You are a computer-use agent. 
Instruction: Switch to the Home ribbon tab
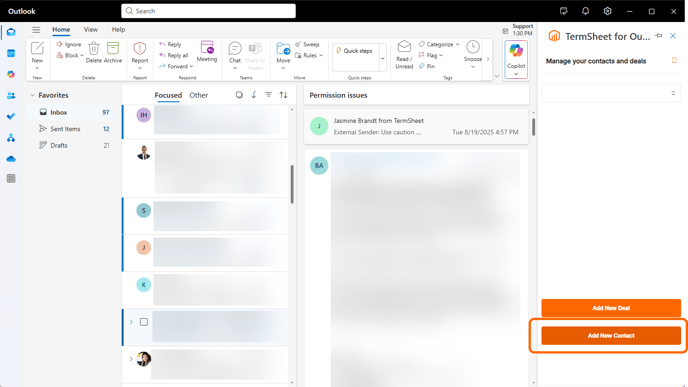coord(61,29)
